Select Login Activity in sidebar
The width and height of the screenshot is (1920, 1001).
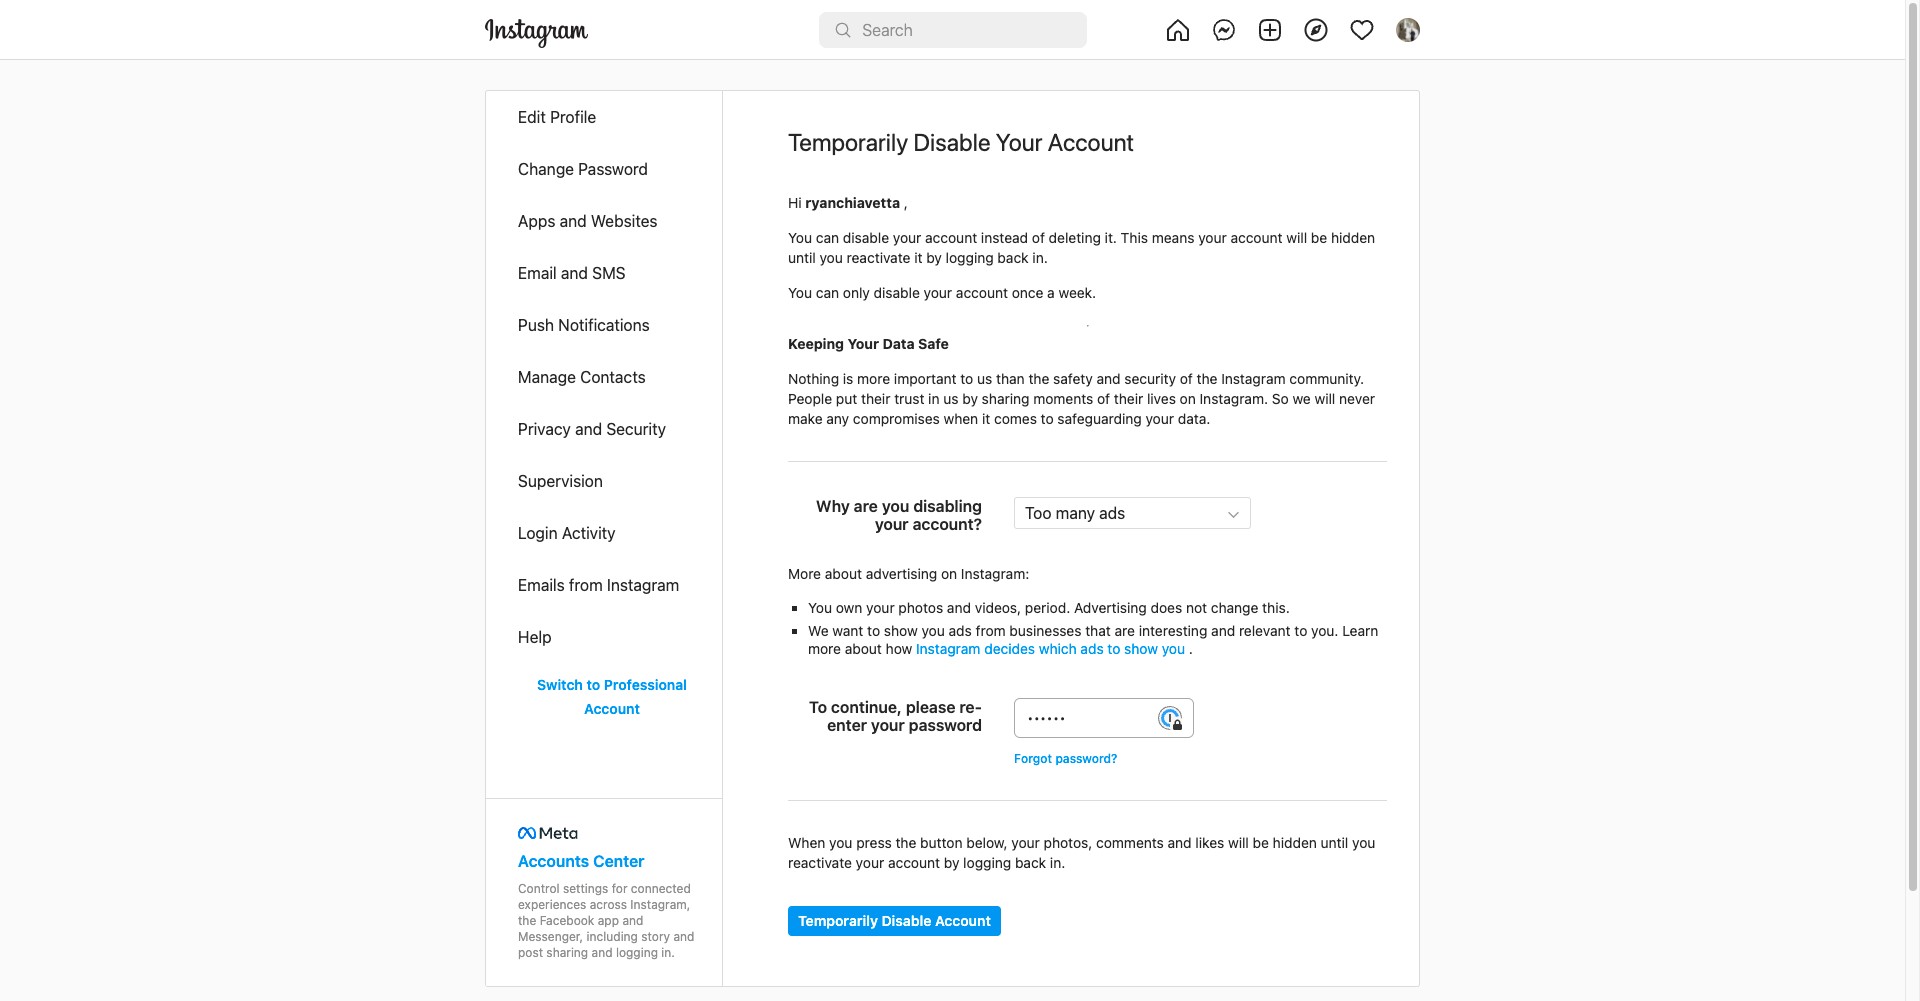tap(566, 534)
